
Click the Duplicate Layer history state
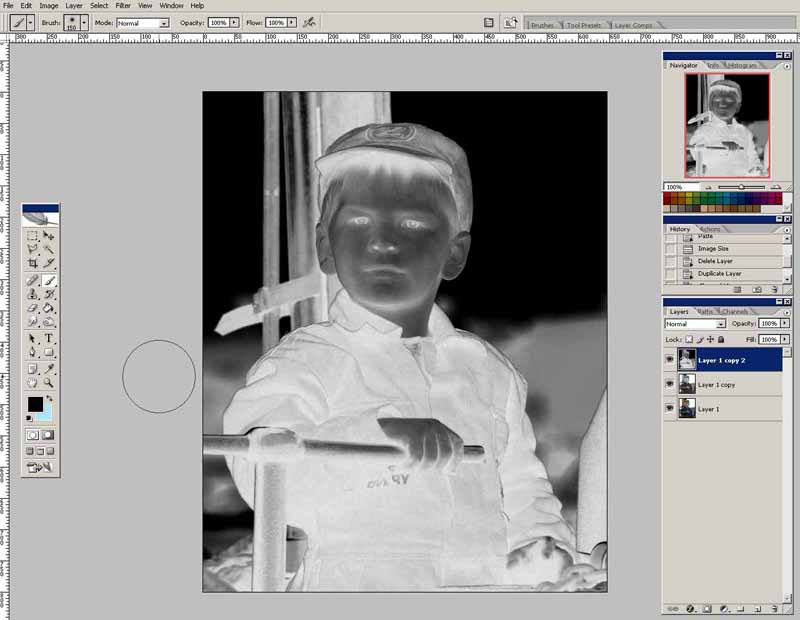(719, 273)
